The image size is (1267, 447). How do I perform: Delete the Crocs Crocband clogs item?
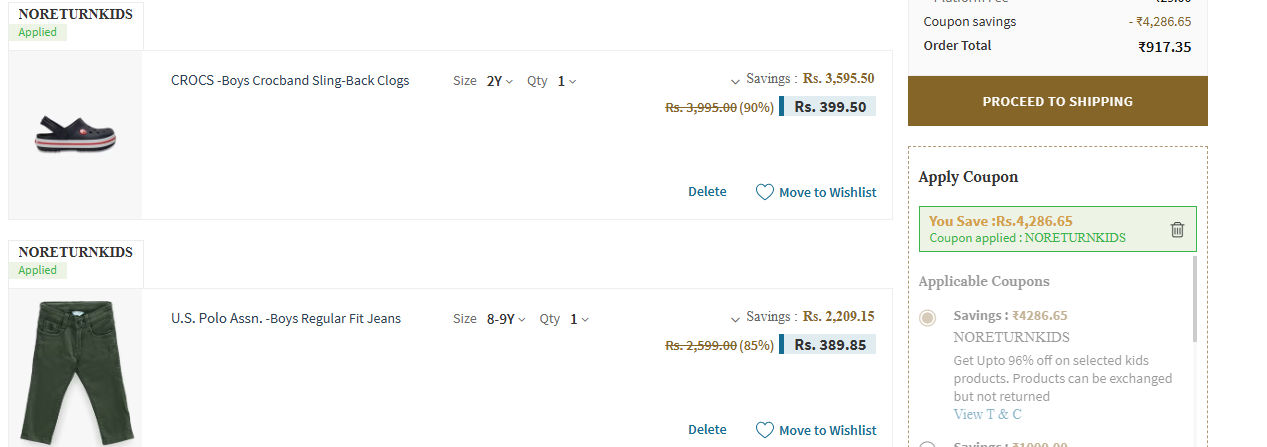pos(707,191)
